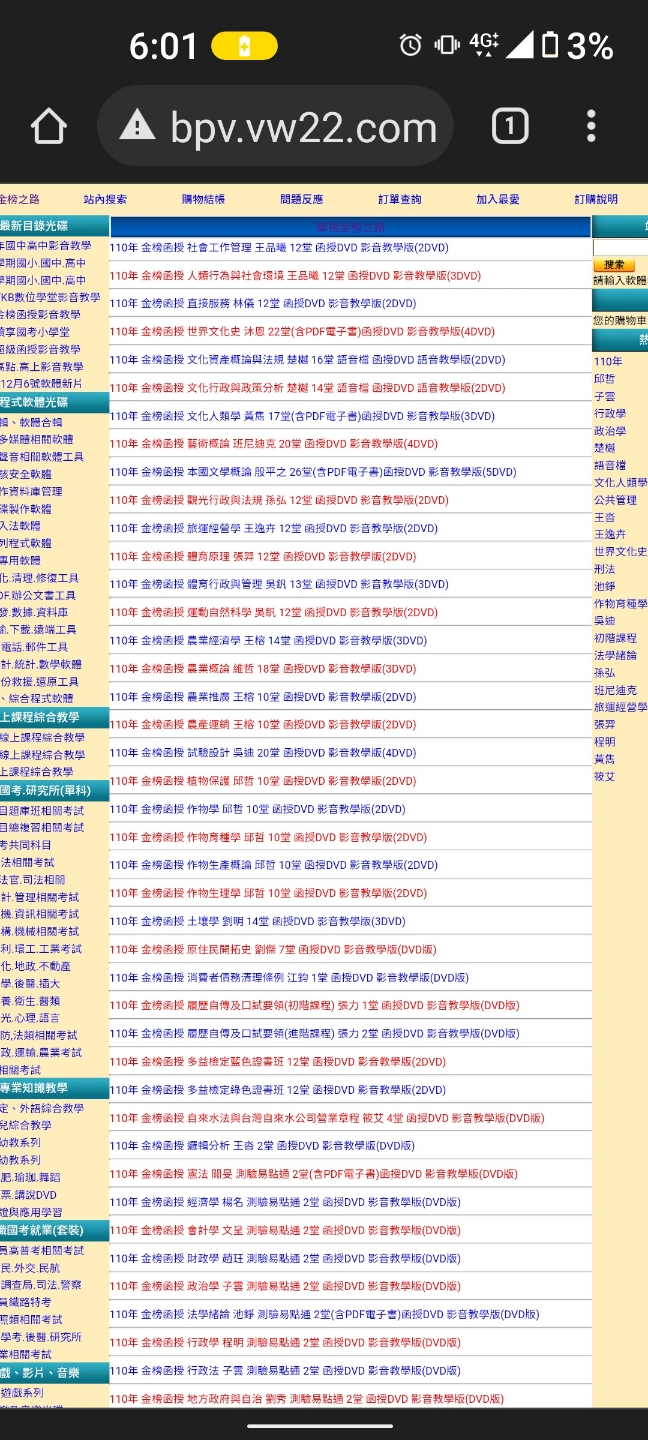
Task: Open 多益檢定藍色證書班 12堂 link
Action: [x=278, y=1062]
